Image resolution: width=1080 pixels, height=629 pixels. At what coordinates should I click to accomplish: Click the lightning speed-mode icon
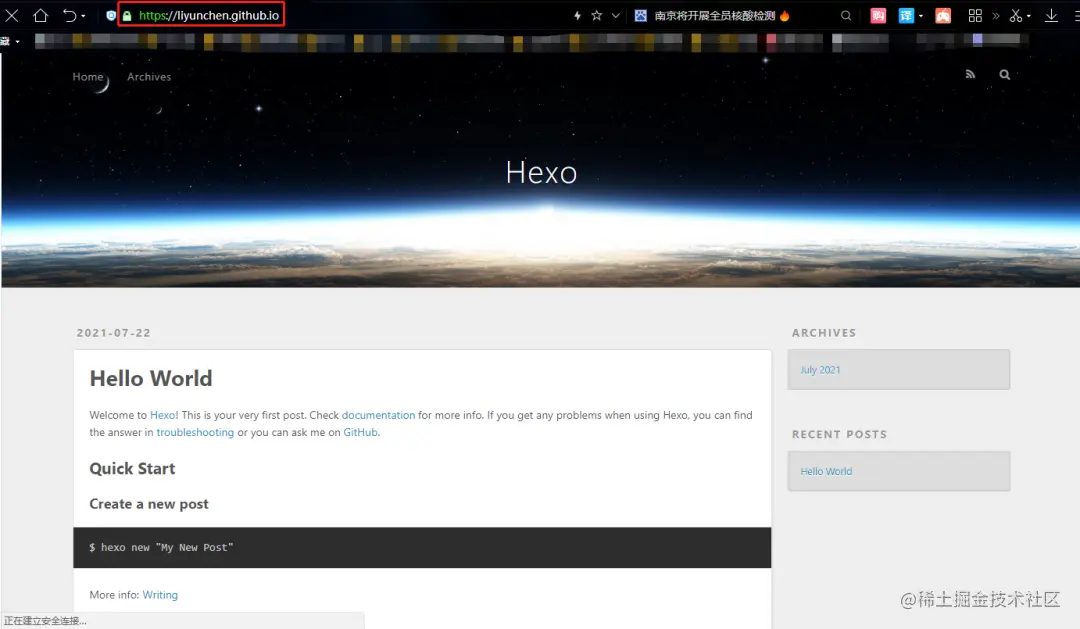(577, 15)
